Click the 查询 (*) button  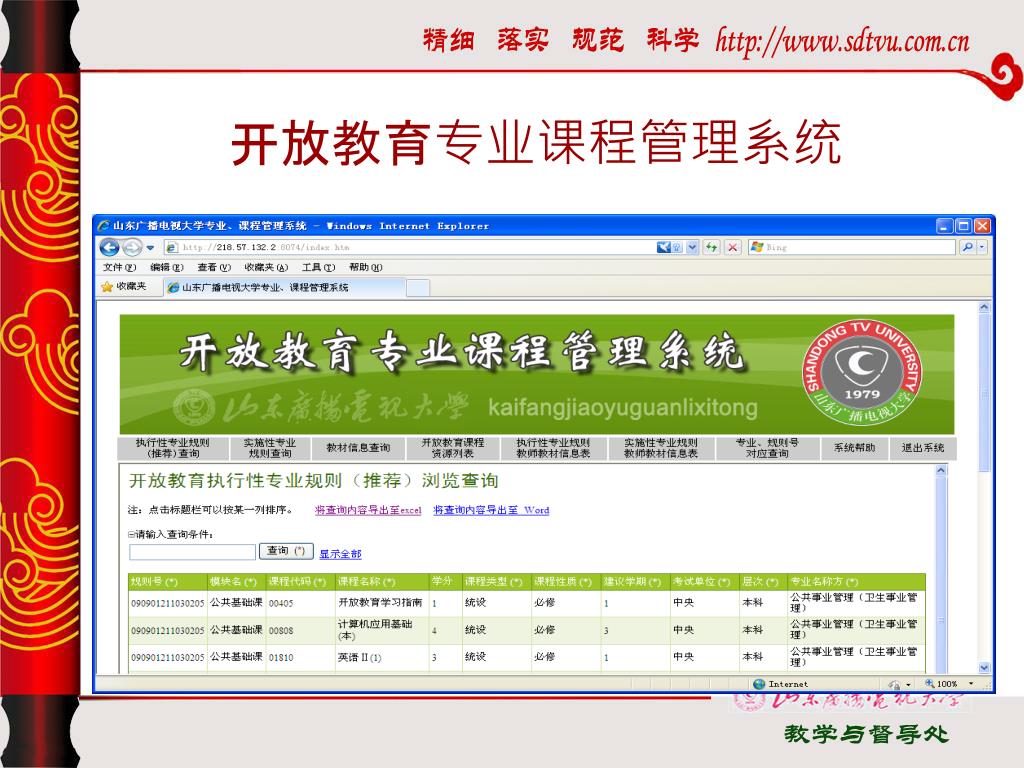pyautogui.click(x=286, y=551)
